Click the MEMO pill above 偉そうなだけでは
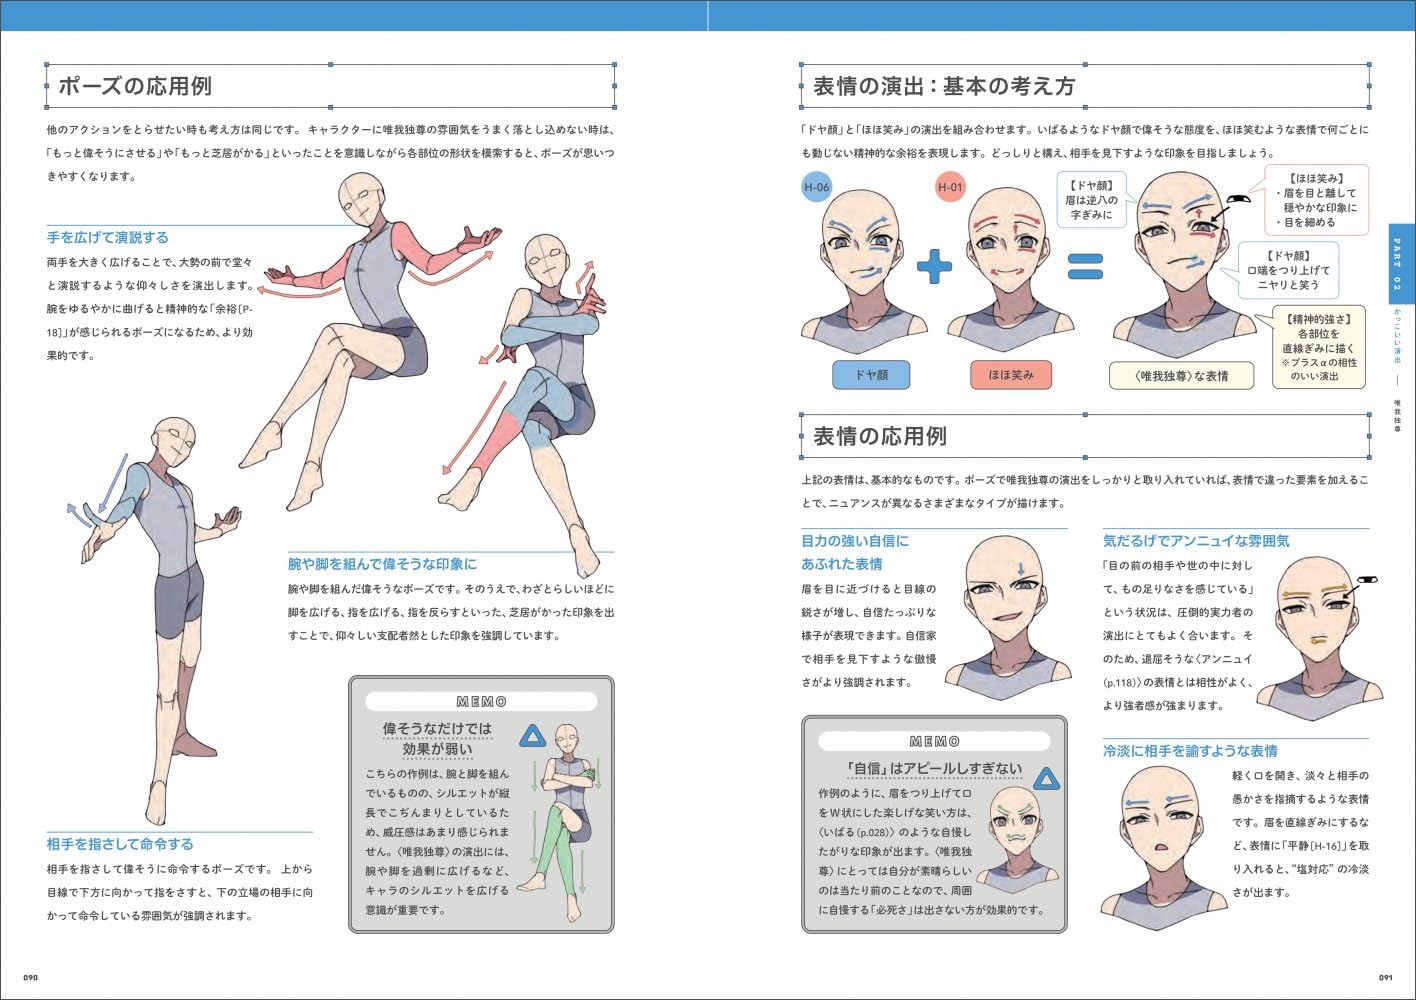The width and height of the screenshot is (1416, 1000). click(481, 702)
